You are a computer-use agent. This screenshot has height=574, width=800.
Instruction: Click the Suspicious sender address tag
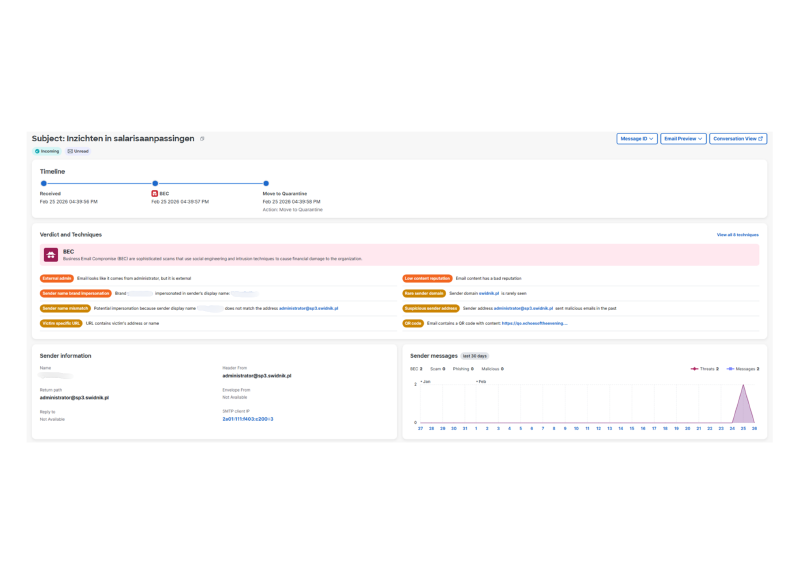click(x=431, y=308)
